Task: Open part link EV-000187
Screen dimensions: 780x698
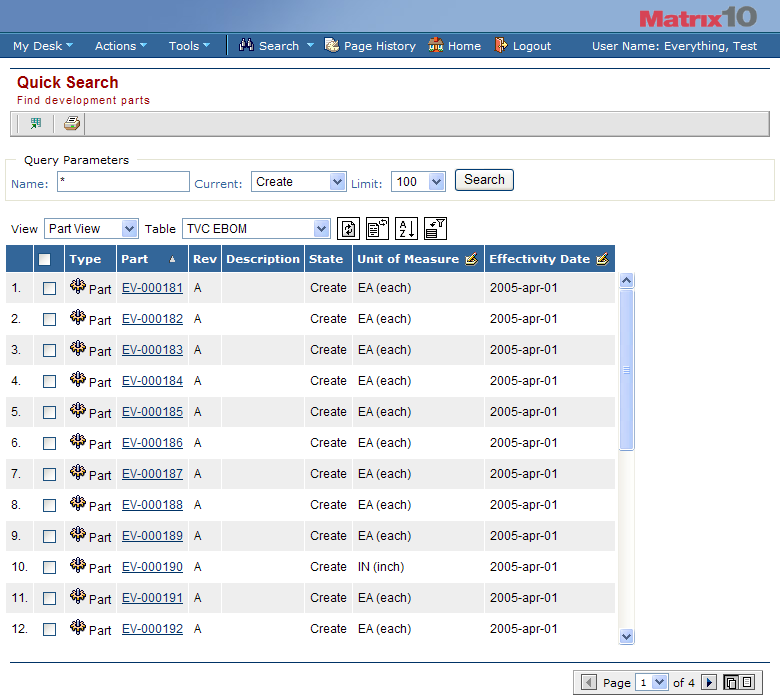Action: coord(152,474)
